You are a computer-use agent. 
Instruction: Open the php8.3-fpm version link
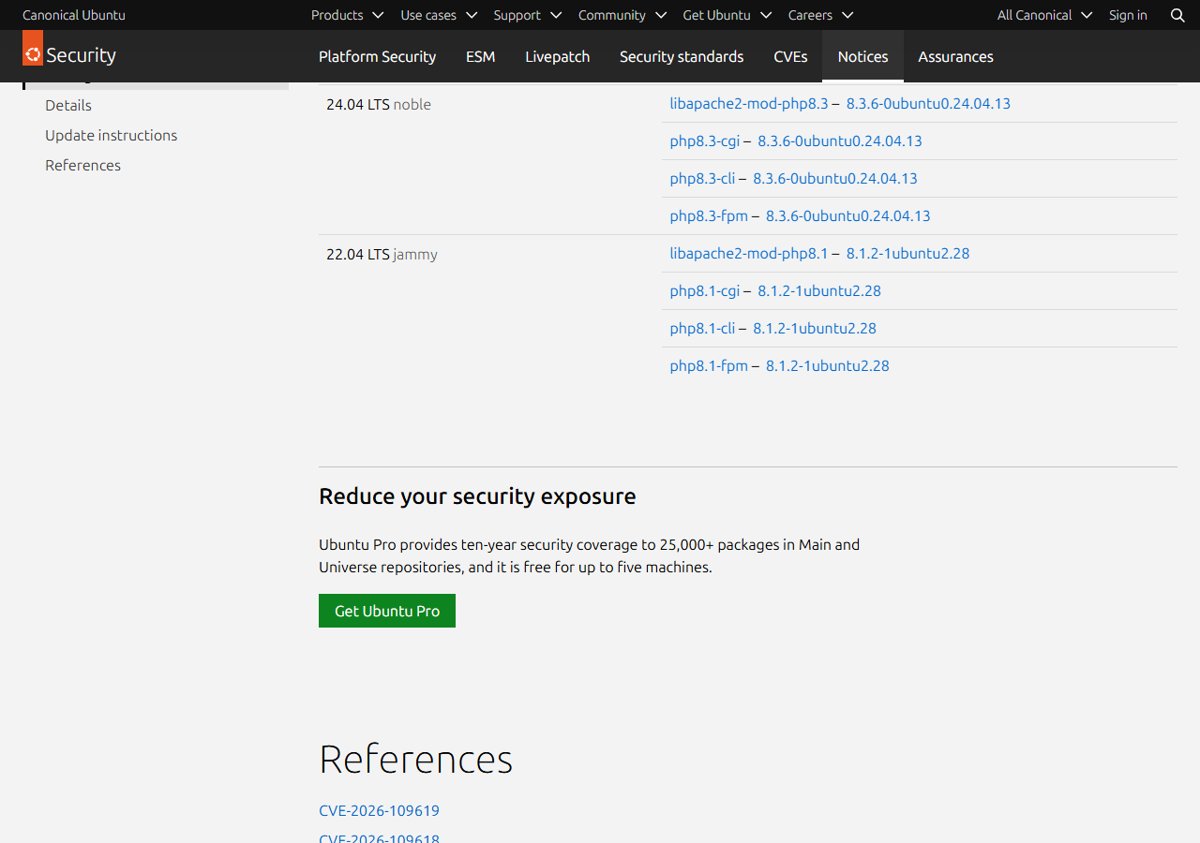point(848,215)
